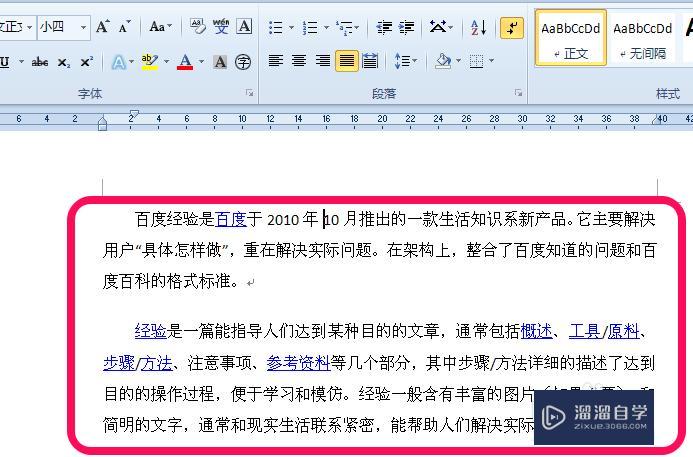Click the Increase Indent icon
Viewport: 693px width, 457px height.
click(x=407, y=28)
